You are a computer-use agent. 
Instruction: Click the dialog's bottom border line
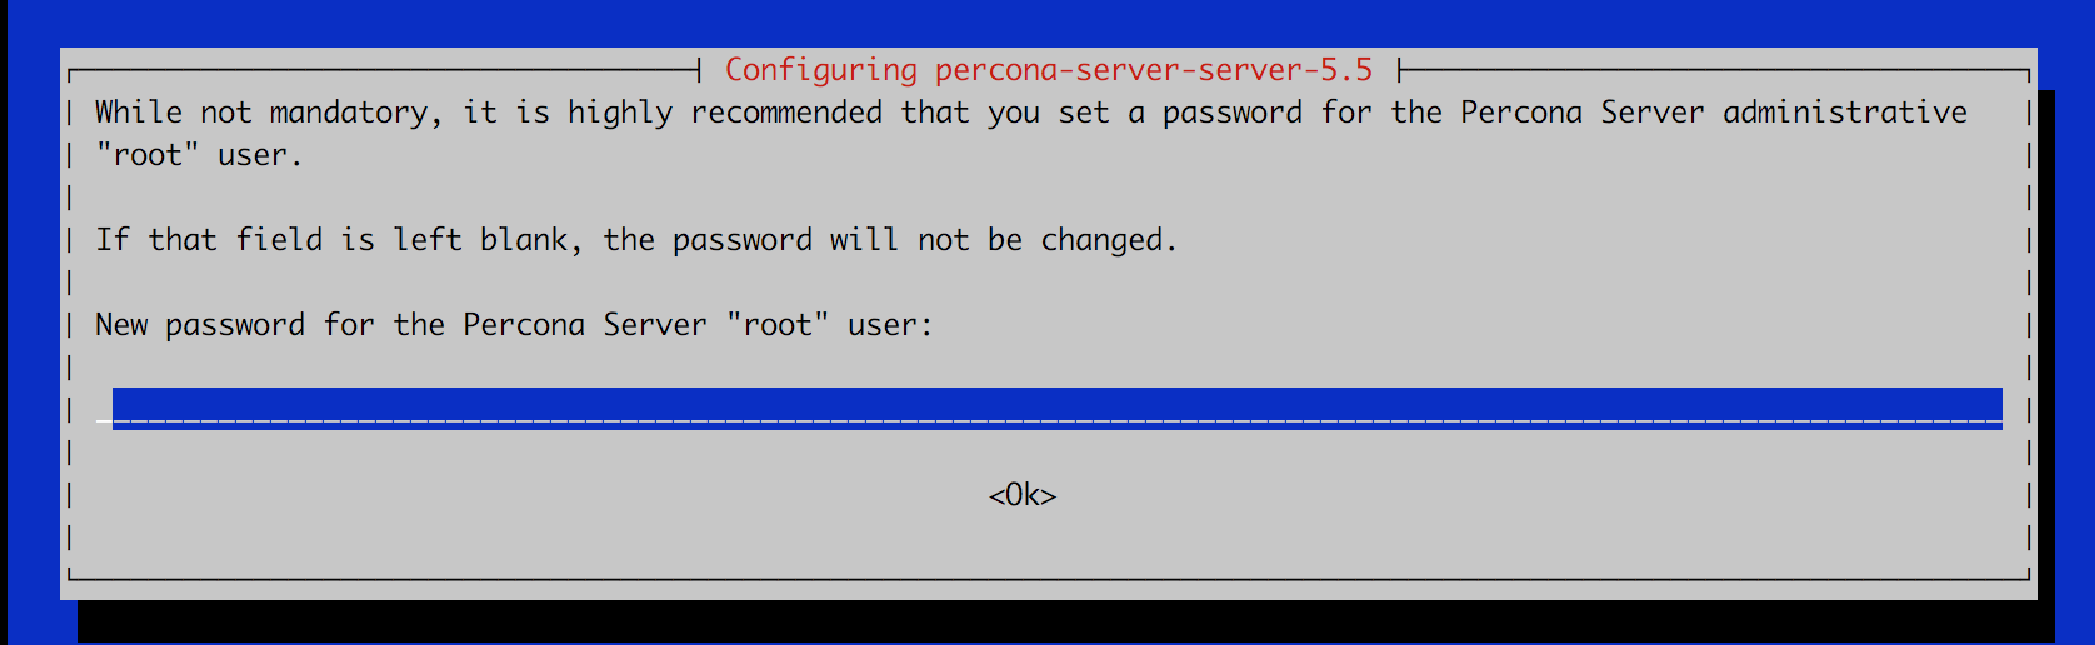coord(1049,578)
